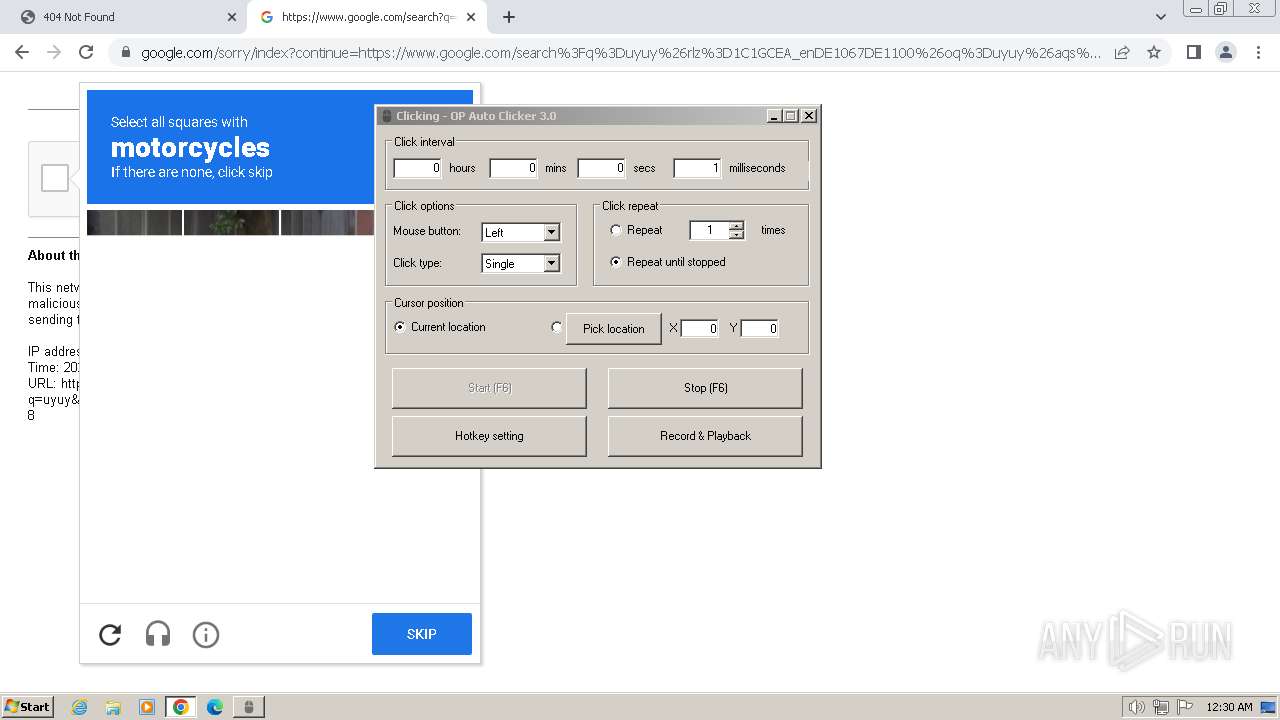Get an audio captcha challenge
This screenshot has height=720, width=1280.
[x=158, y=634]
